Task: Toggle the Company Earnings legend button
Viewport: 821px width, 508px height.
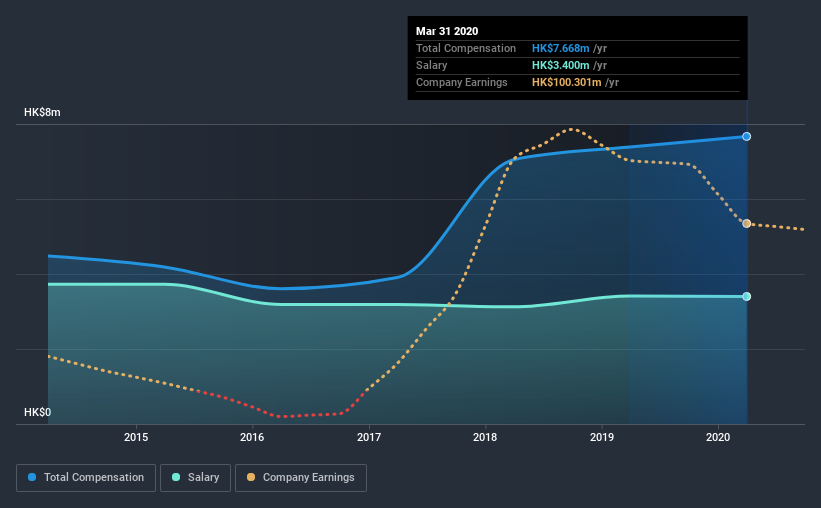Action: pos(301,478)
